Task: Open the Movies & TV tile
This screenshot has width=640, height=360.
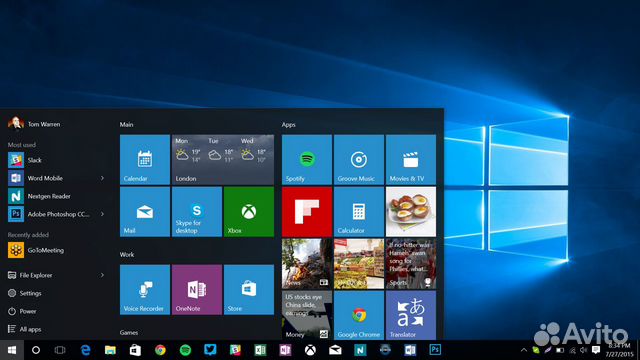Action: (x=411, y=160)
